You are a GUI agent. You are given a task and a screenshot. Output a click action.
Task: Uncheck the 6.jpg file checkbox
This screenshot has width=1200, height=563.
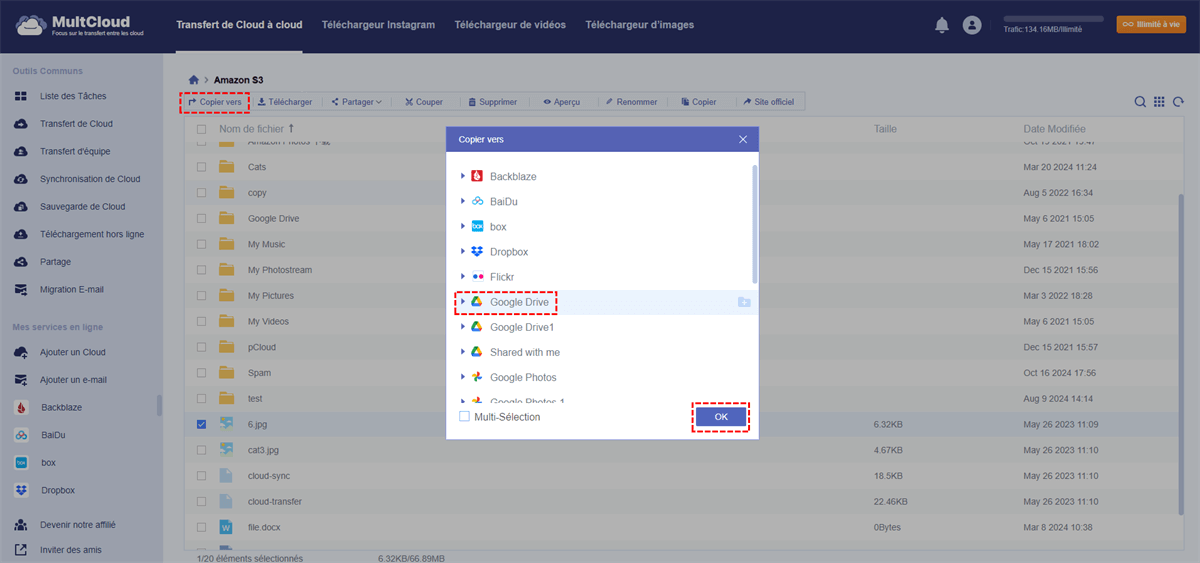pos(202,424)
